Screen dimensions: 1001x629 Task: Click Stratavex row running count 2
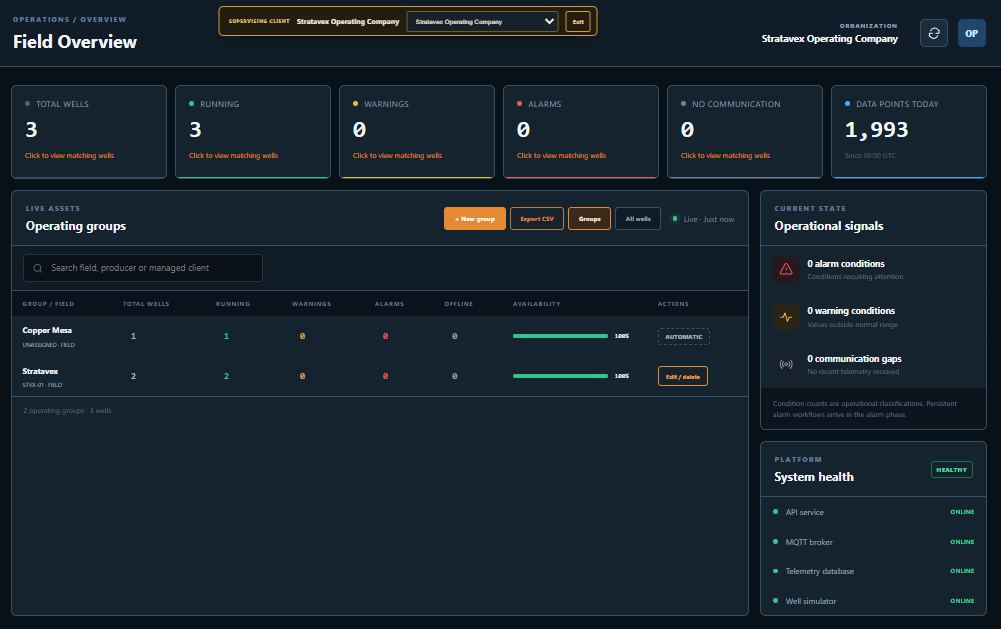226,376
